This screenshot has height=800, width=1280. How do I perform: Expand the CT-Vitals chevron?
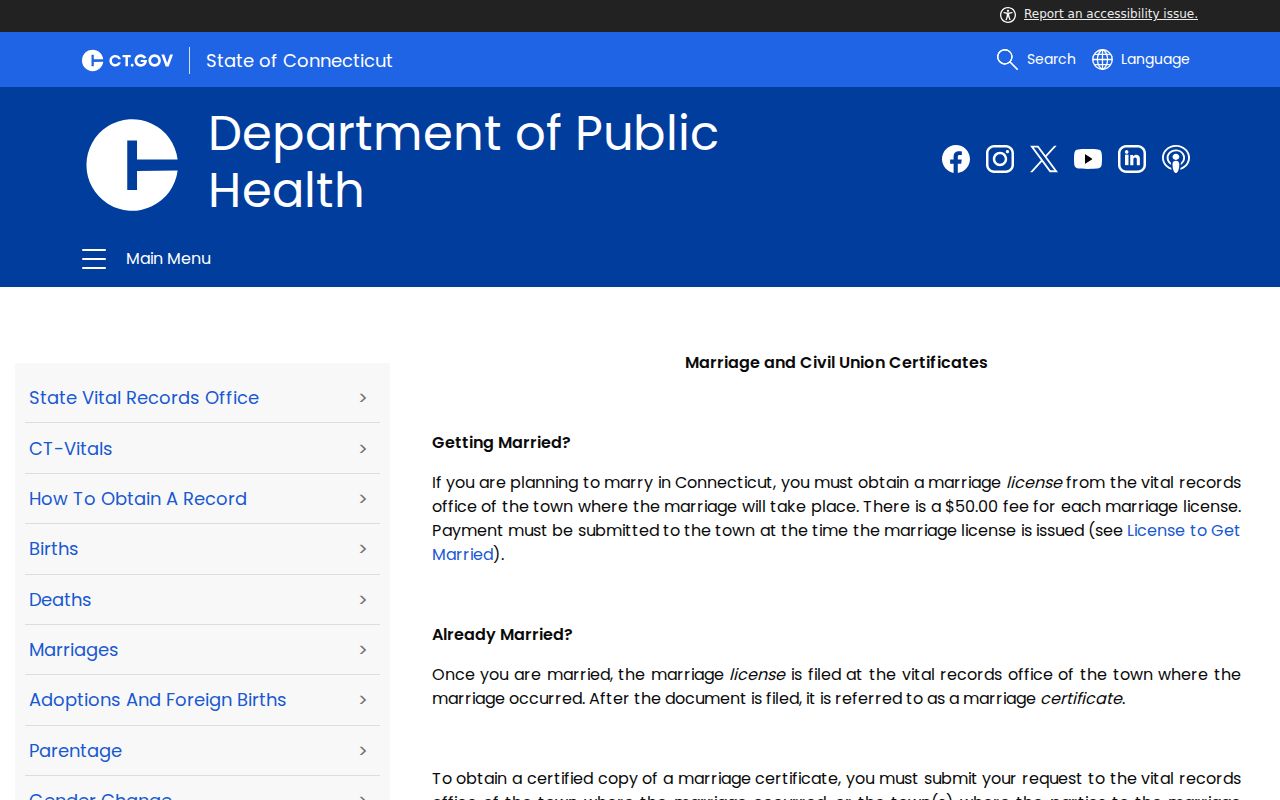(x=363, y=449)
